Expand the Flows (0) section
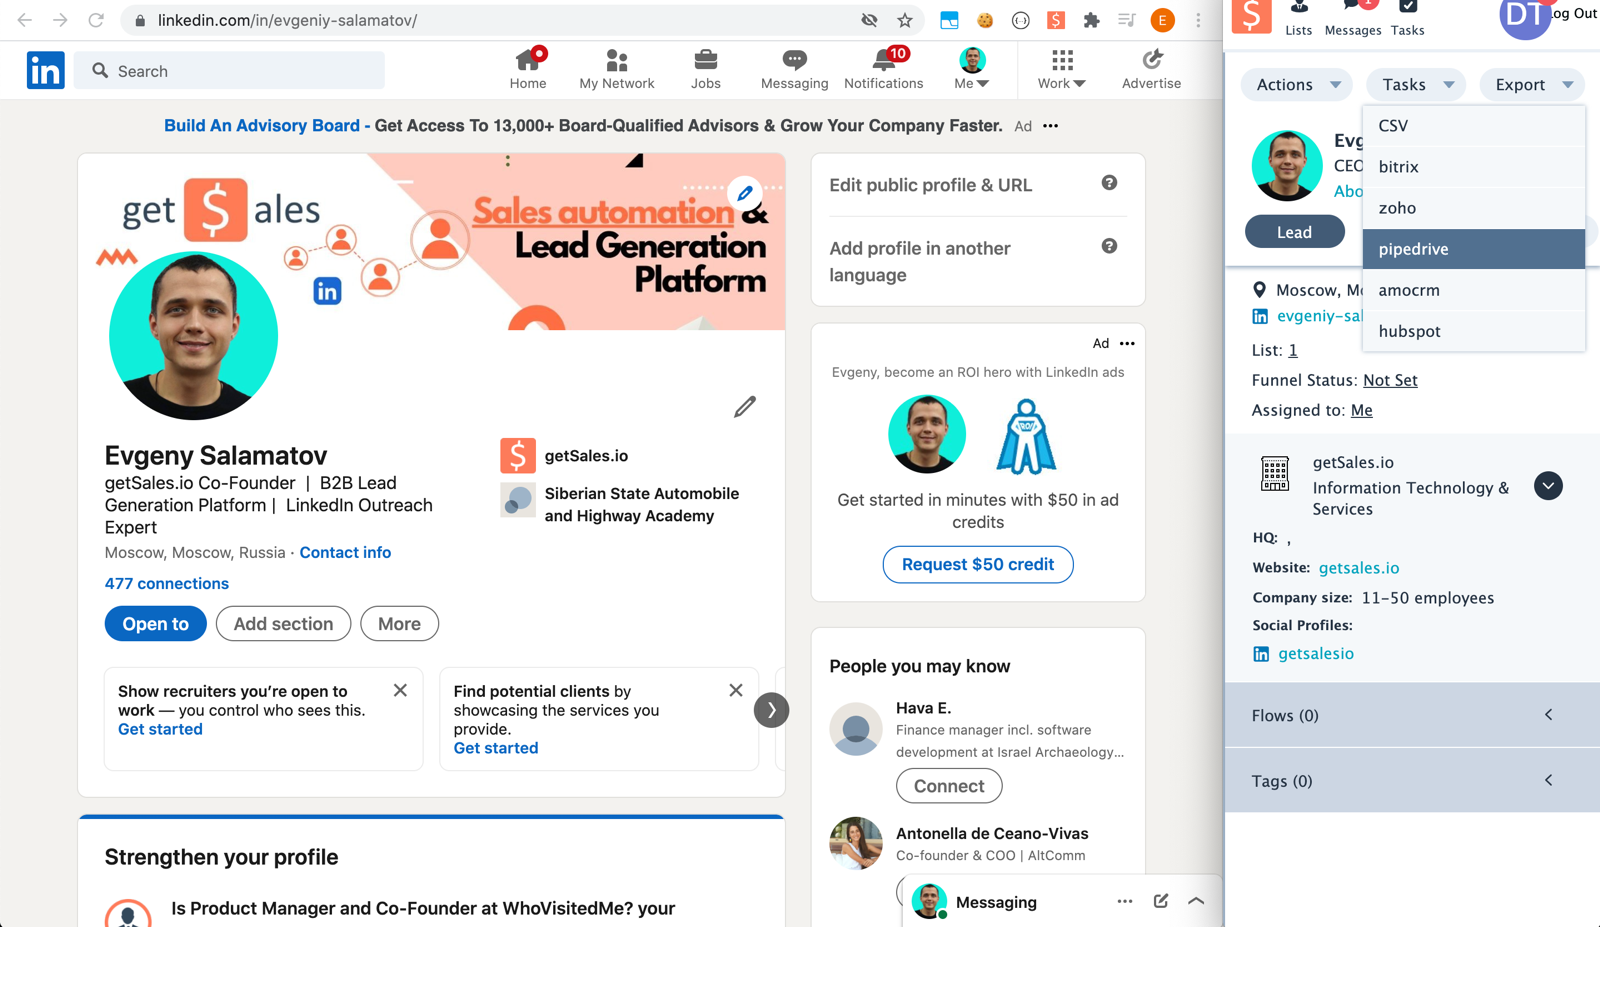 pyautogui.click(x=1412, y=715)
